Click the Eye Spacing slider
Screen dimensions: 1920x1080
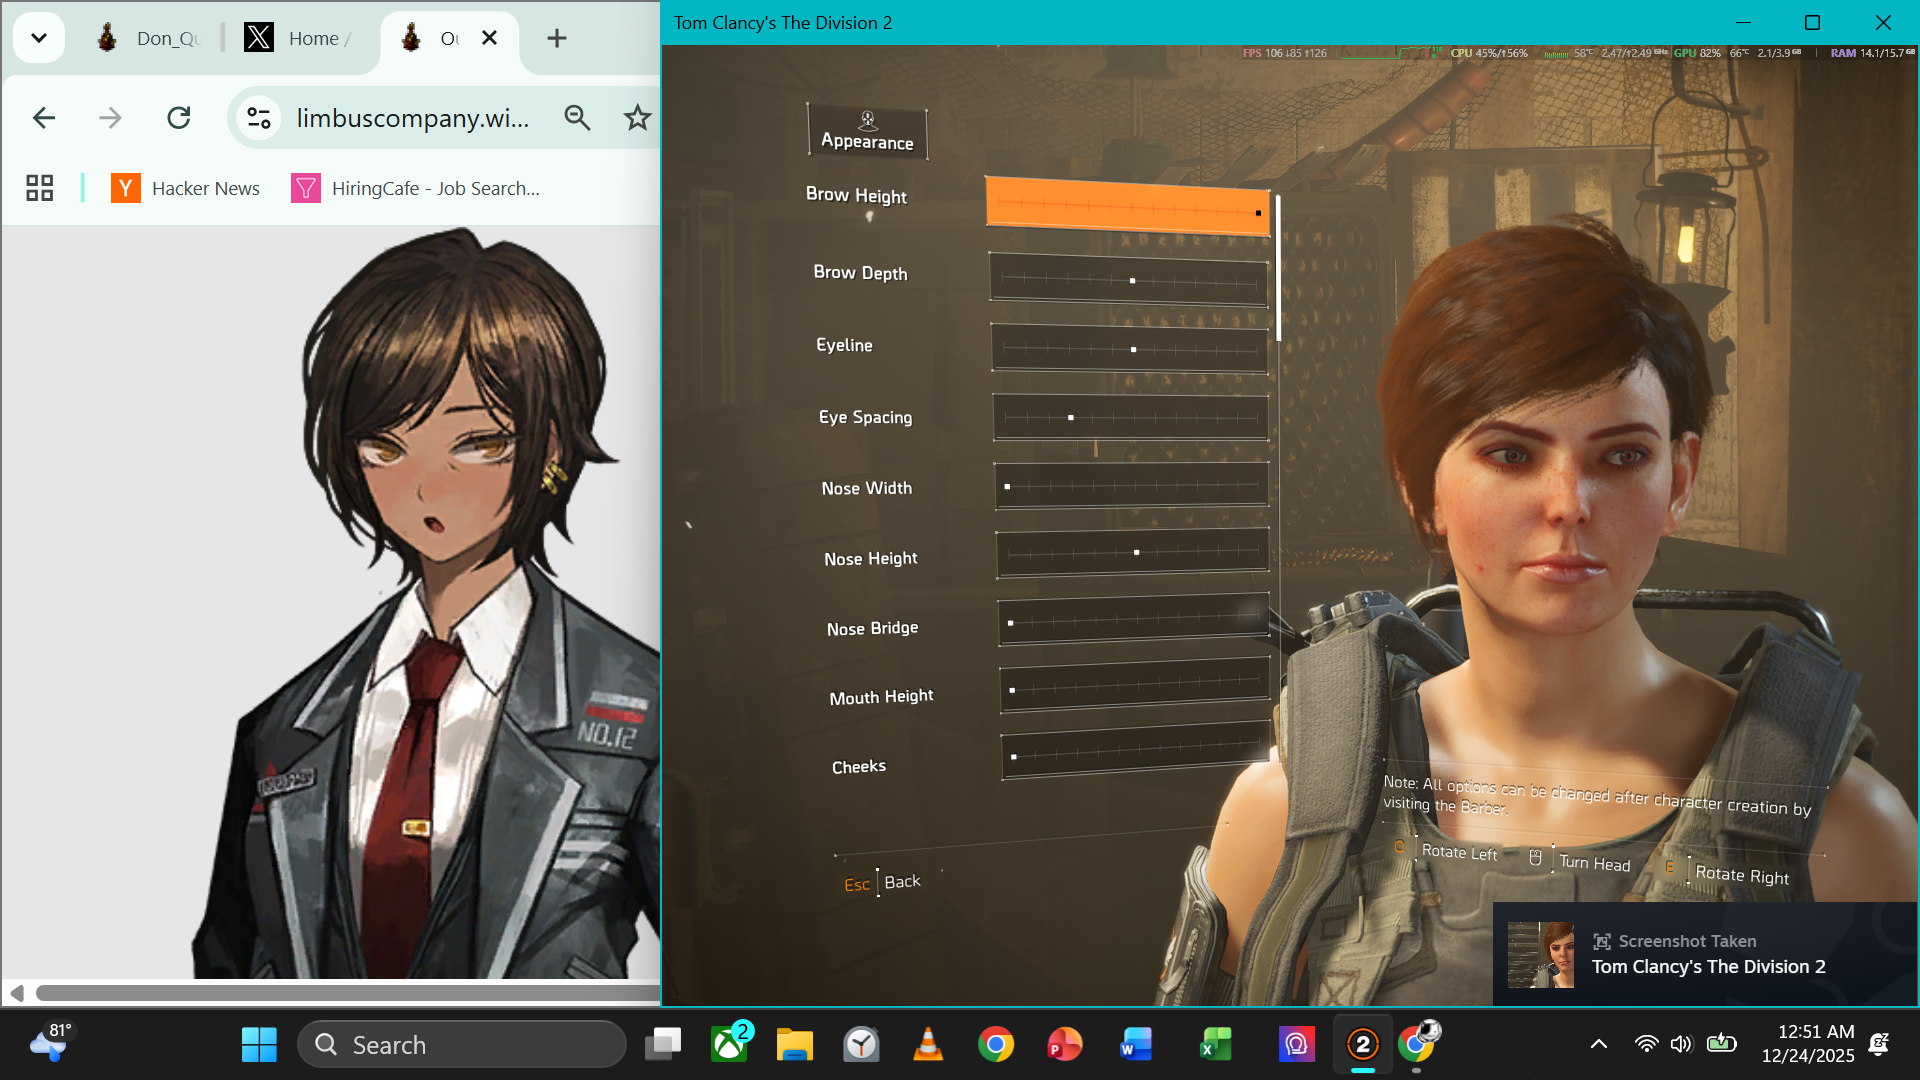1130,417
